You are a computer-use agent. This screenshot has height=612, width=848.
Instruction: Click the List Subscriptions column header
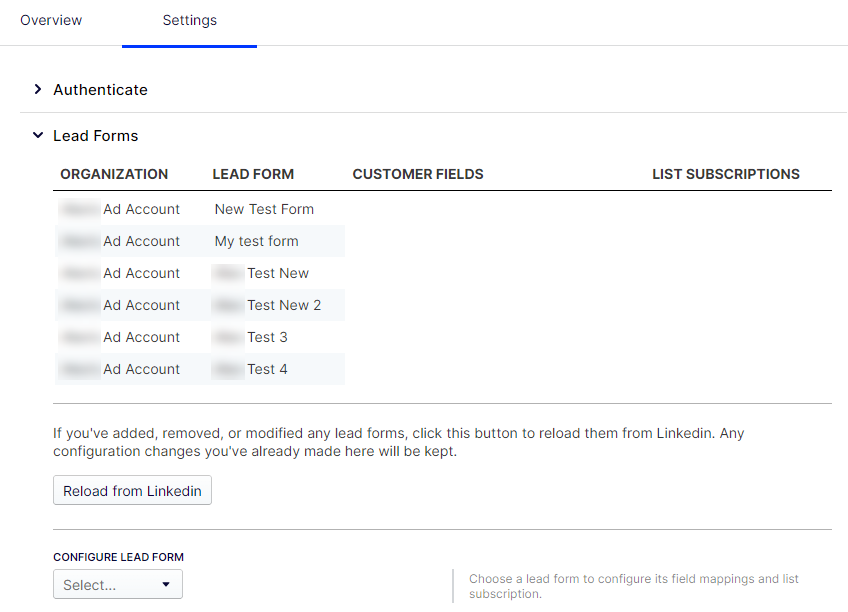(725, 174)
